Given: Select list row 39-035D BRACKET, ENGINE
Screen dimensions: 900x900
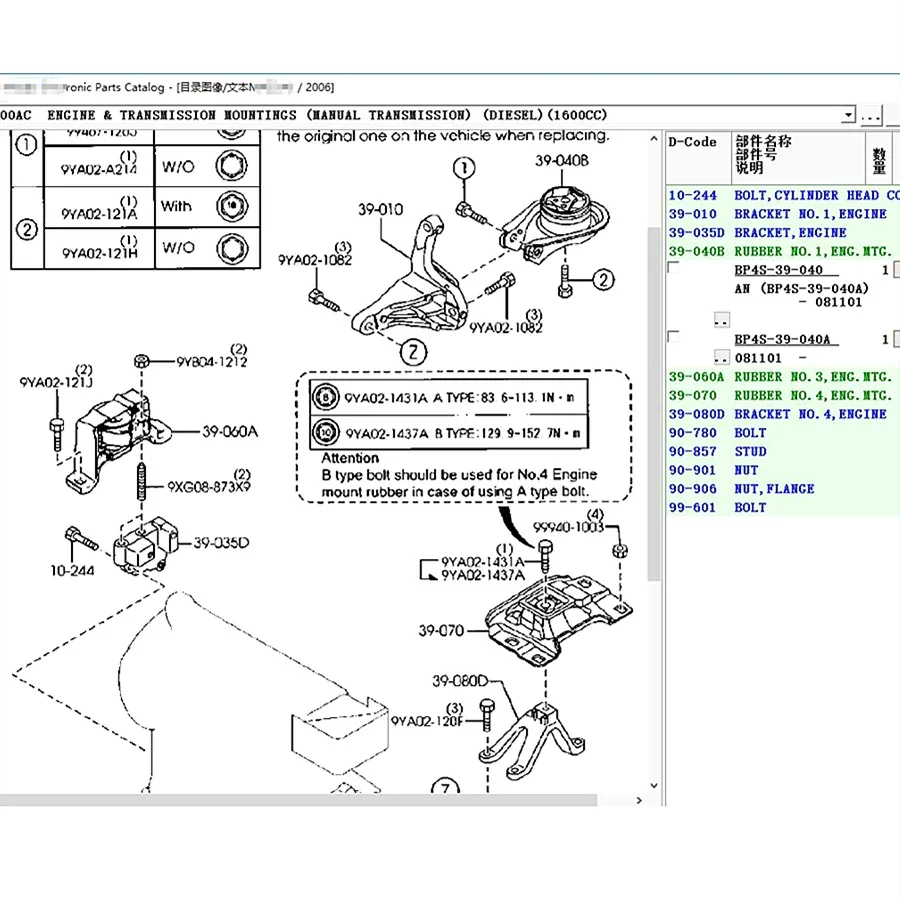Looking at the screenshot, I should [783, 232].
